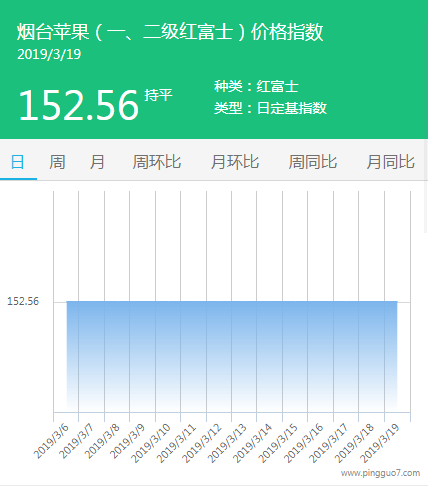This screenshot has width=428, height=486.
Task: Click the y-axis label 152.56
Action: (x=23, y=301)
